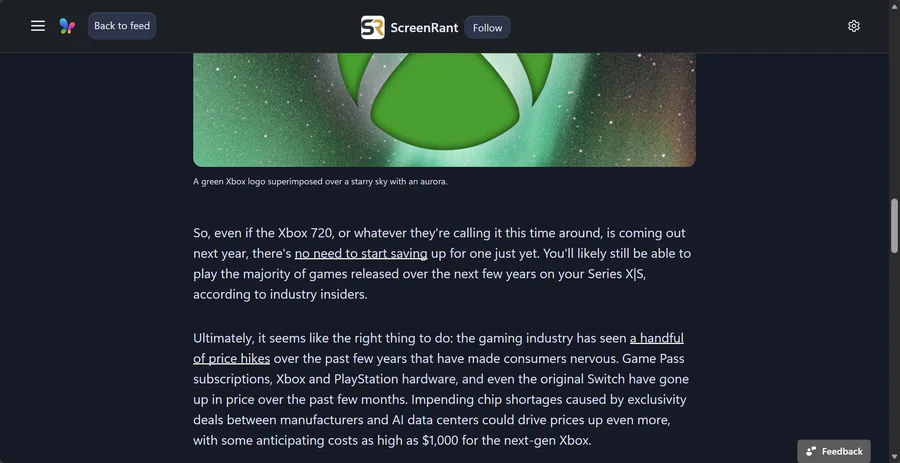Open the settings gear
The width and height of the screenshot is (900, 463).
pyautogui.click(x=854, y=26)
